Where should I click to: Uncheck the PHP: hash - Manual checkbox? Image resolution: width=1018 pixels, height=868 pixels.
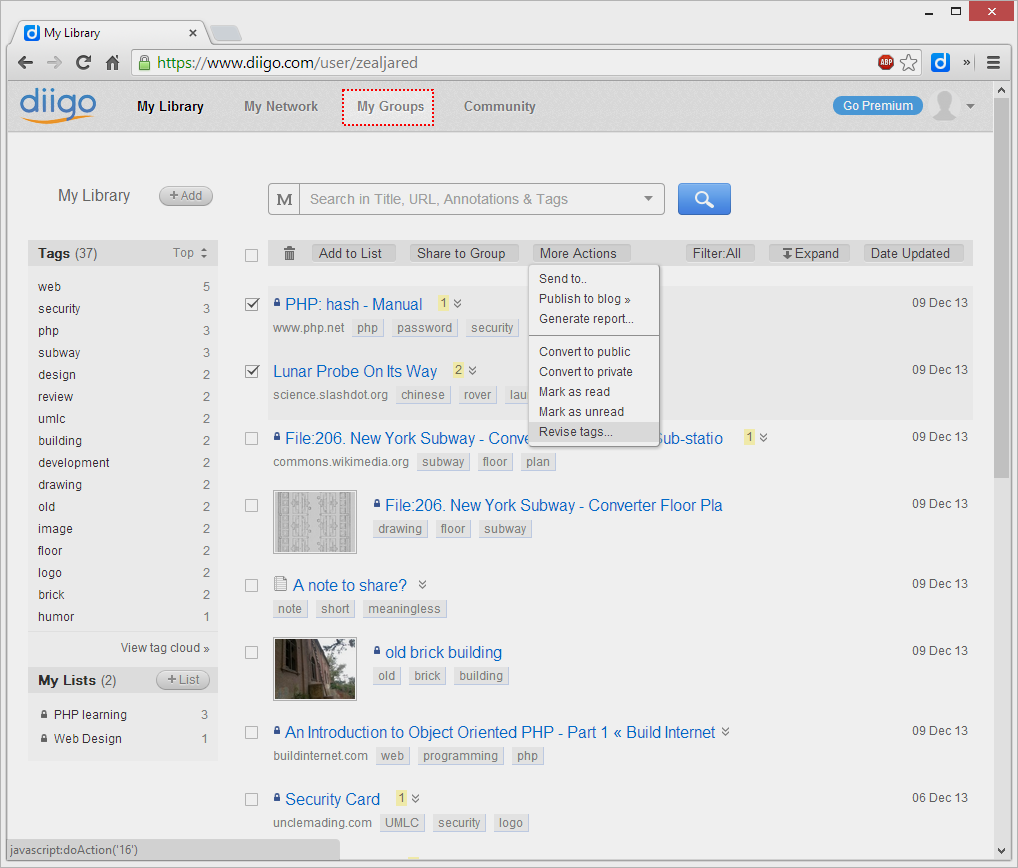252,304
